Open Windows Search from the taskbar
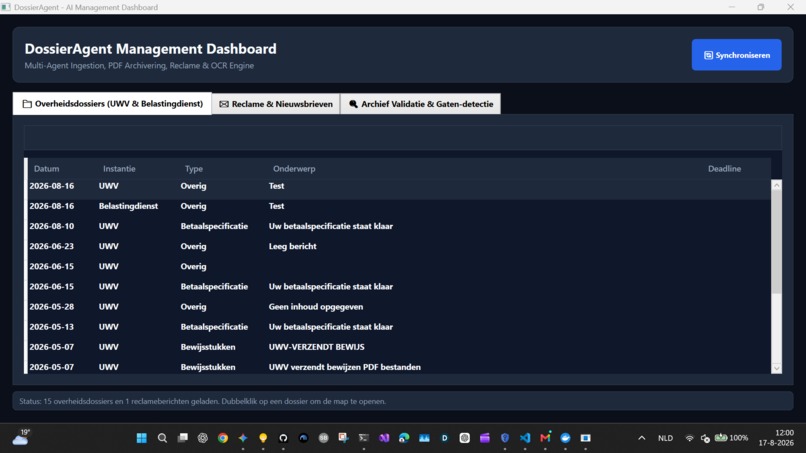806x453 pixels. pyautogui.click(x=162, y=438)
